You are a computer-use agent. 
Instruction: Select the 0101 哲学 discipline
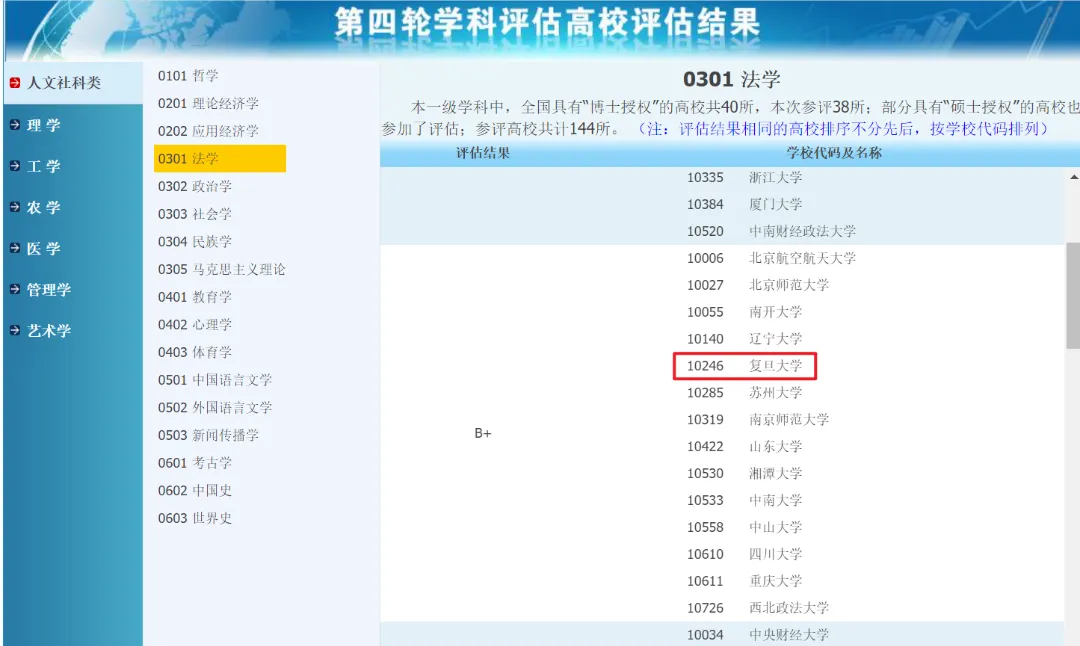click(188, 75)
